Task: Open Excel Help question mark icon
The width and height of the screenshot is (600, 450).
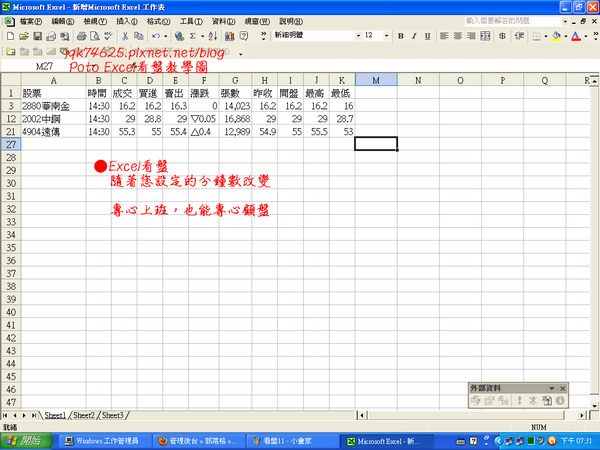Action: pyautogui.click(x=243, y=36)
